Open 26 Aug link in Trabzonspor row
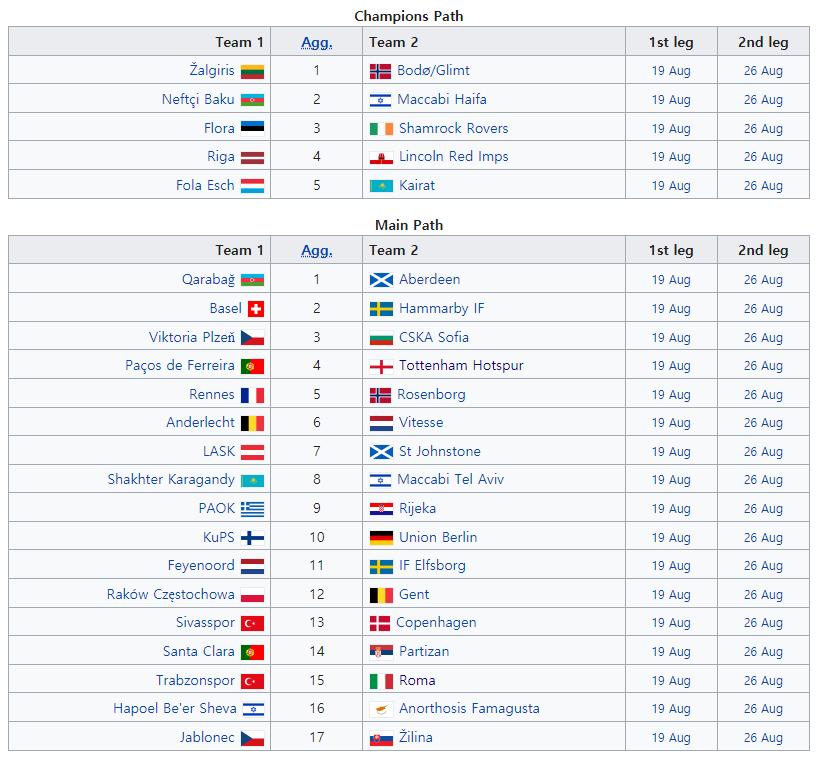This screenshot has height=760, width=822. 763,681
